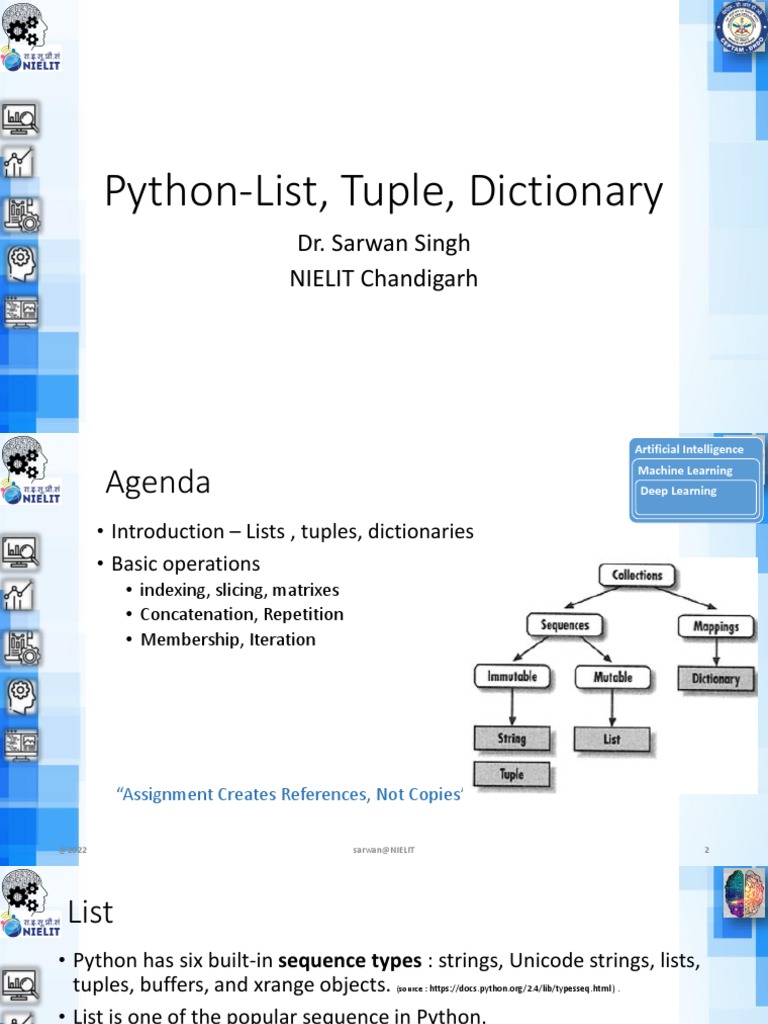
Task: Click the Python-List, Tuple, Dictionary title
Action: click(384, 191)
